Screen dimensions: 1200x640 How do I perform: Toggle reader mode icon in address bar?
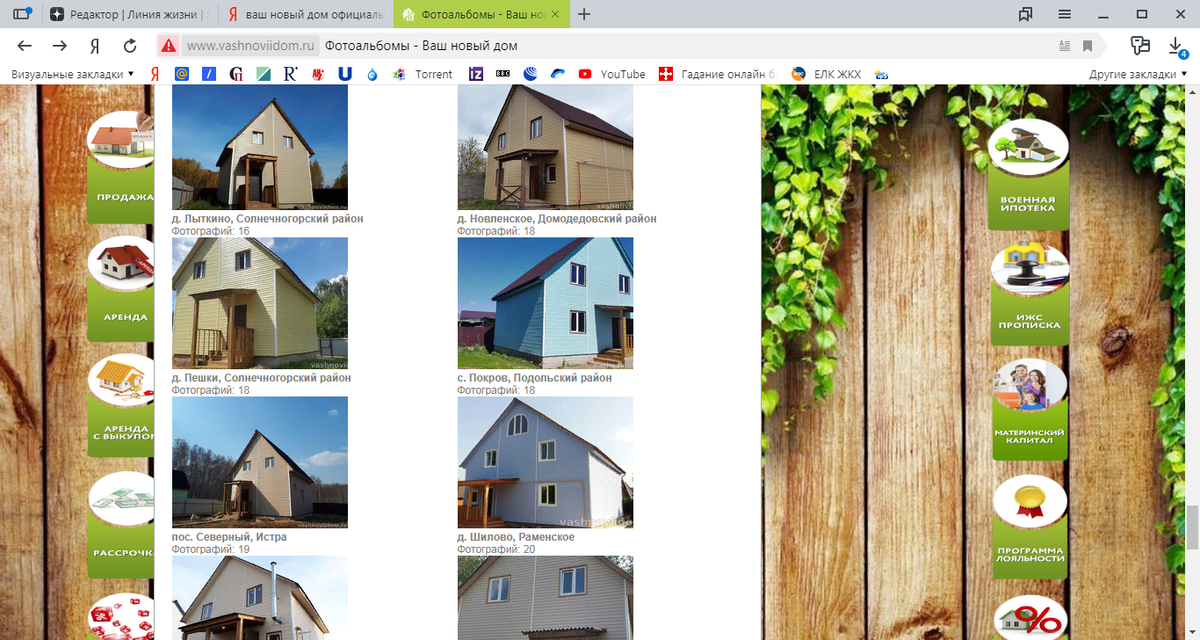pyautogui.click(x=1064, y=46)
